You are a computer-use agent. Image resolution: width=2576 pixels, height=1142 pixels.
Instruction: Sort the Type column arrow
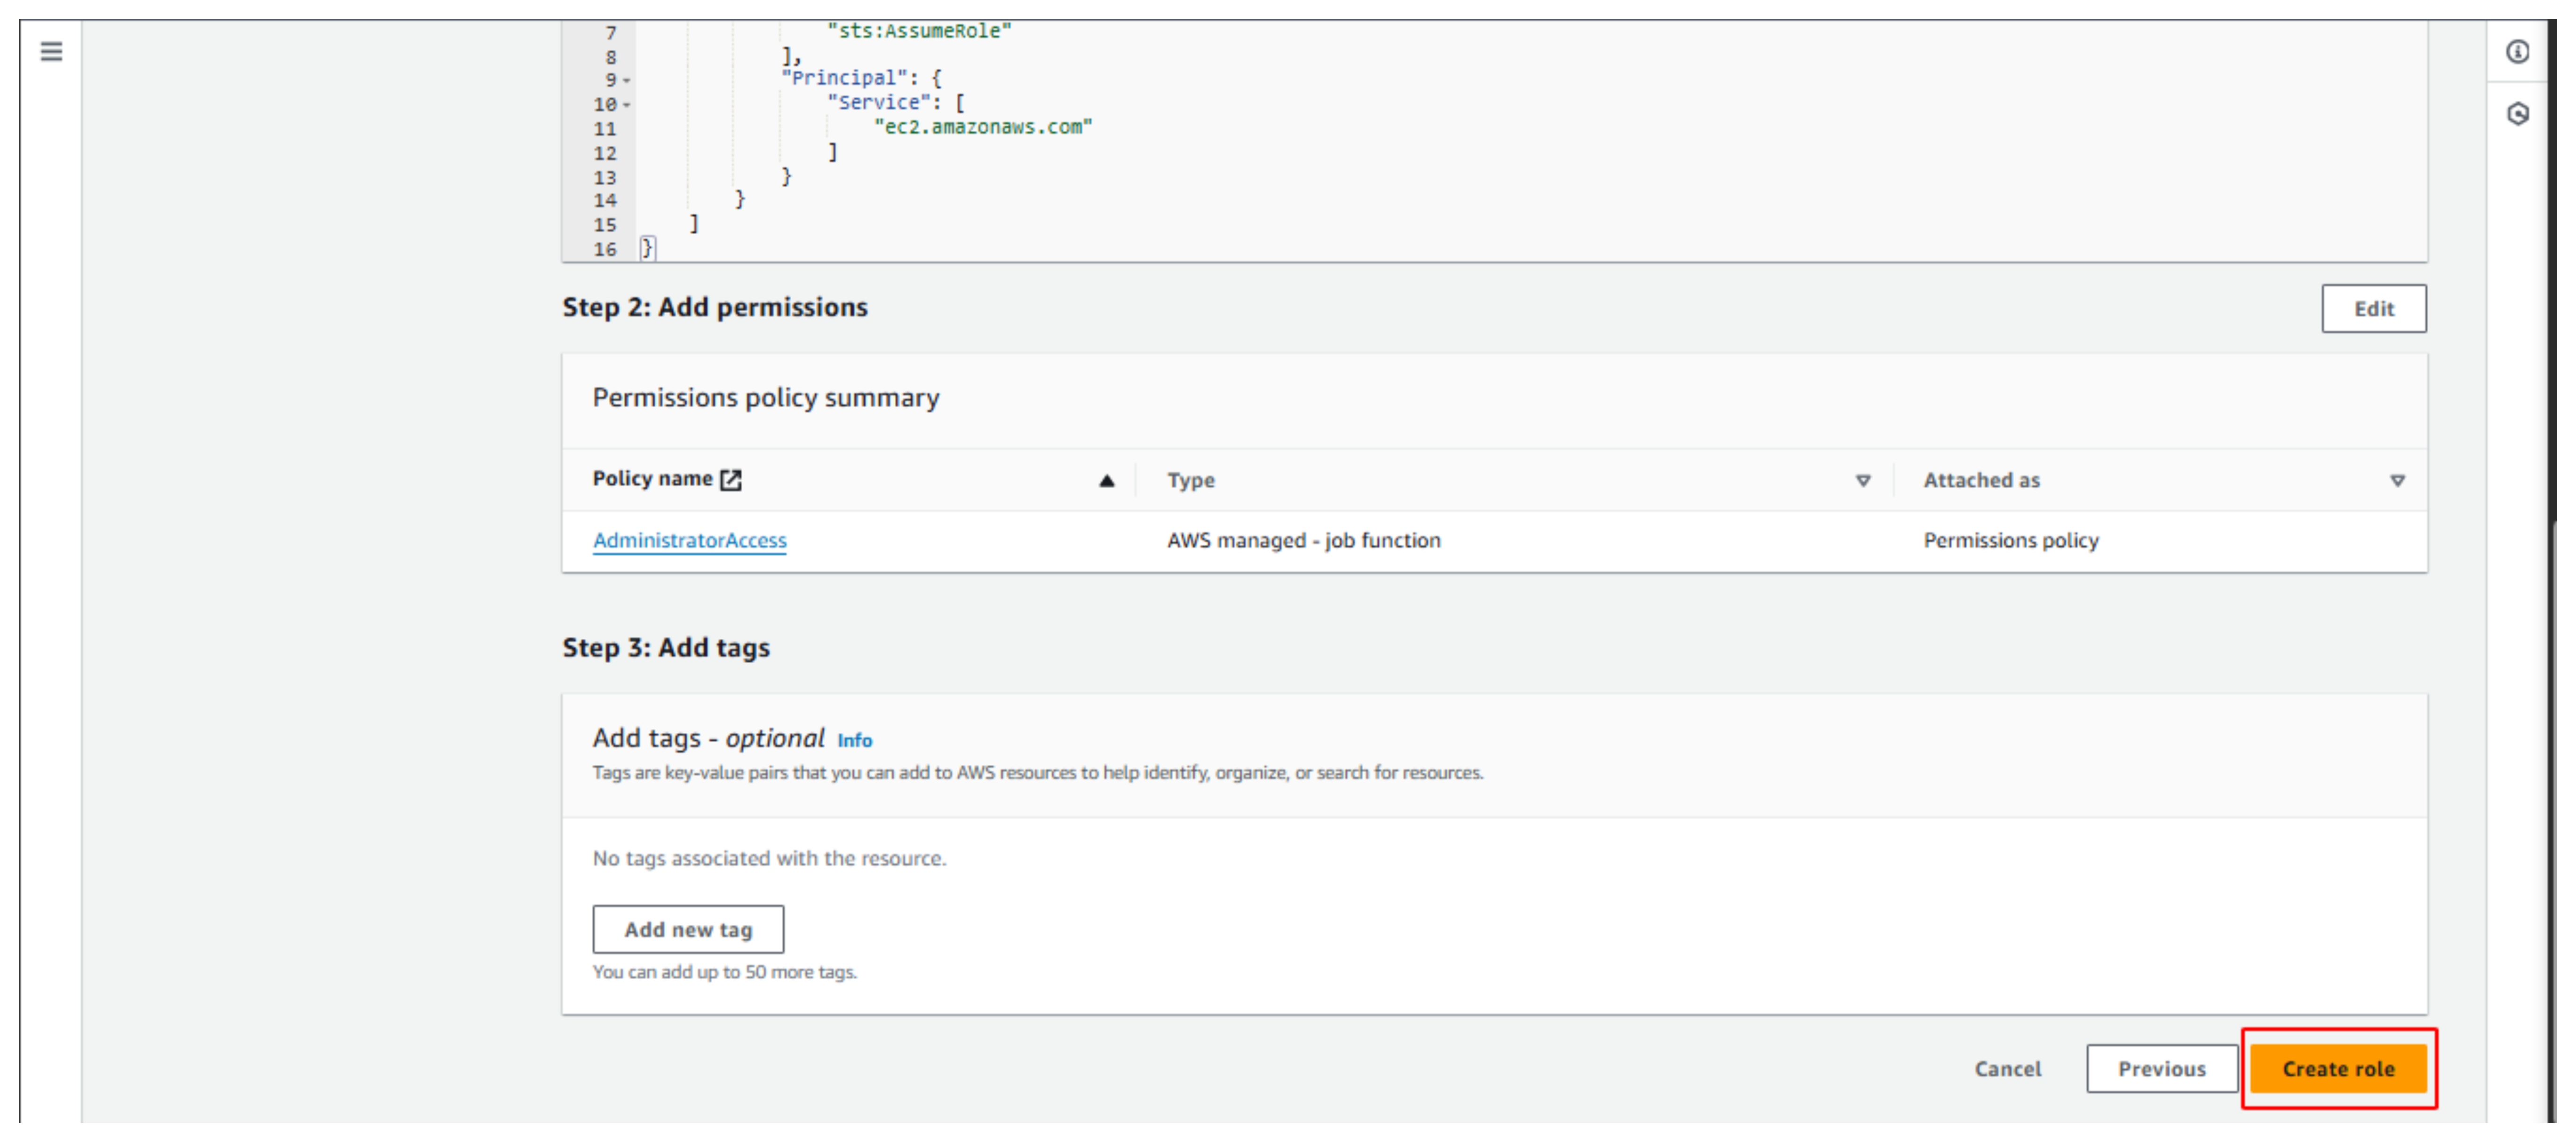coord(1862,481)
